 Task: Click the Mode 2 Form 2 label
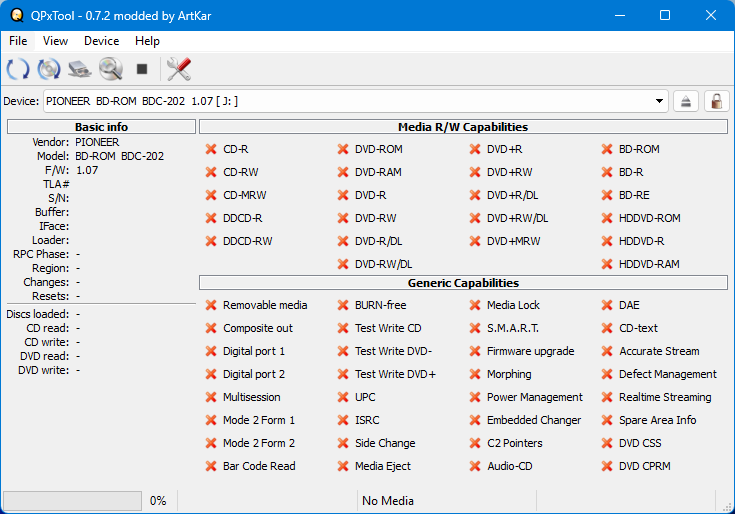tap(259, 443)
